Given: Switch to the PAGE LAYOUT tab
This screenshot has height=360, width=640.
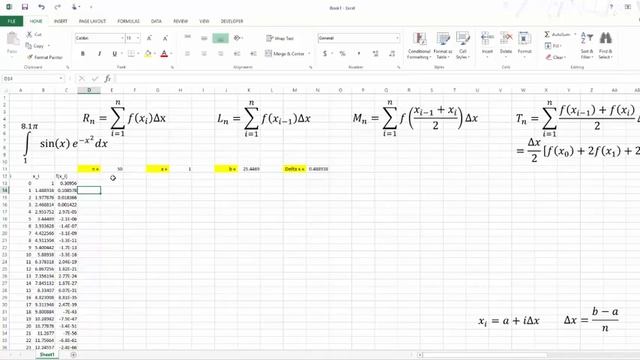Looking at the screenshot, I should coord(92,21).
